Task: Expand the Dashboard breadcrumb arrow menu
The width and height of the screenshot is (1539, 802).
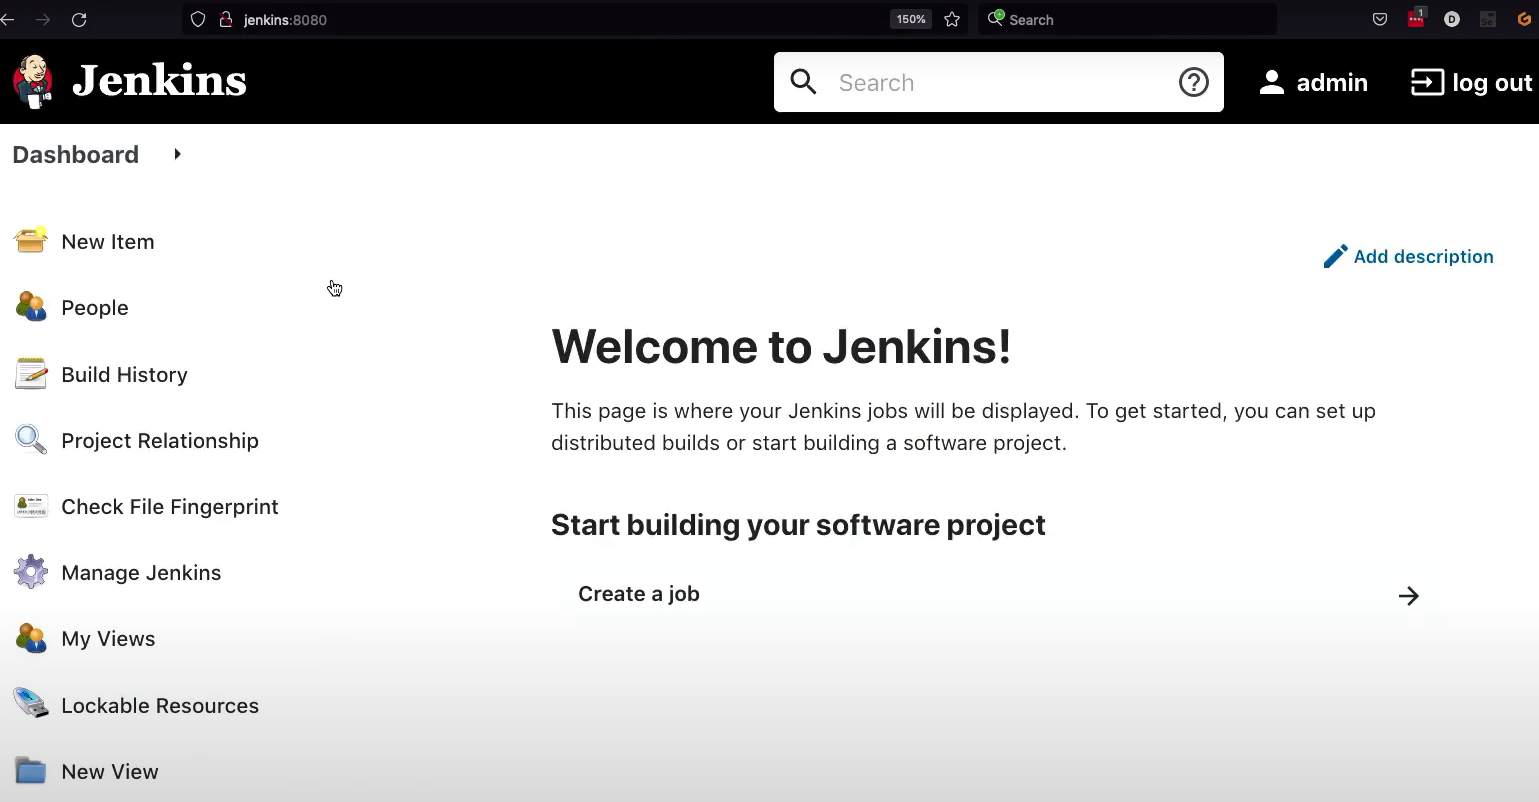Action: pos(177,154)
